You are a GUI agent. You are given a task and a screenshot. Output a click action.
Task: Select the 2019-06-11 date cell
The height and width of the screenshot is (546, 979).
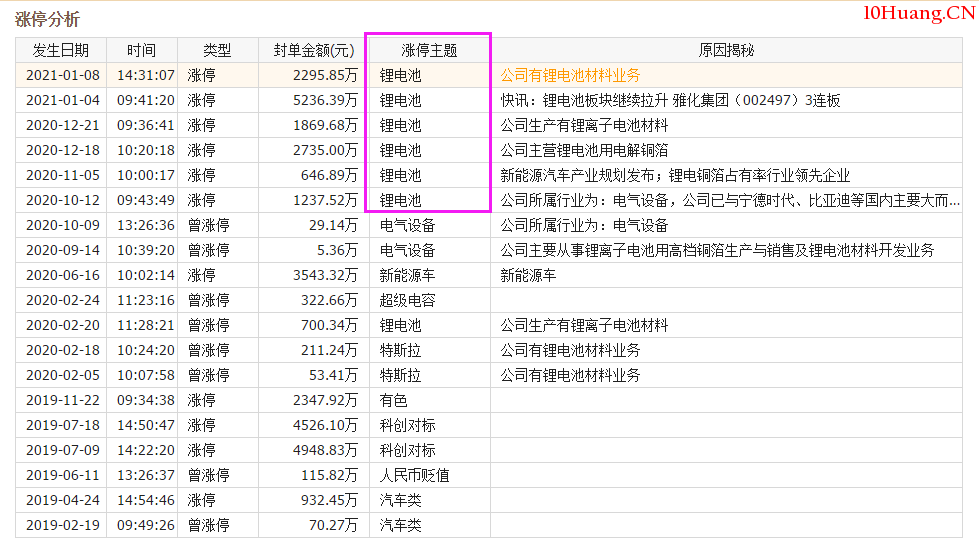point(62,475)
